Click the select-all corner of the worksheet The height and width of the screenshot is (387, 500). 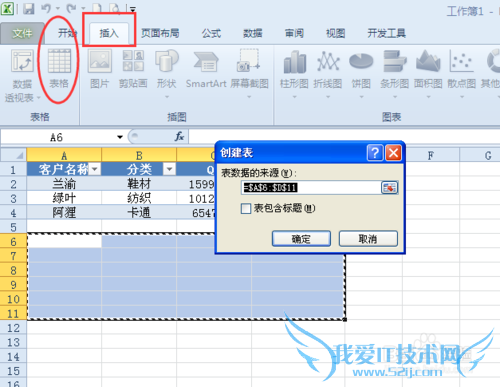click(13, 155)
